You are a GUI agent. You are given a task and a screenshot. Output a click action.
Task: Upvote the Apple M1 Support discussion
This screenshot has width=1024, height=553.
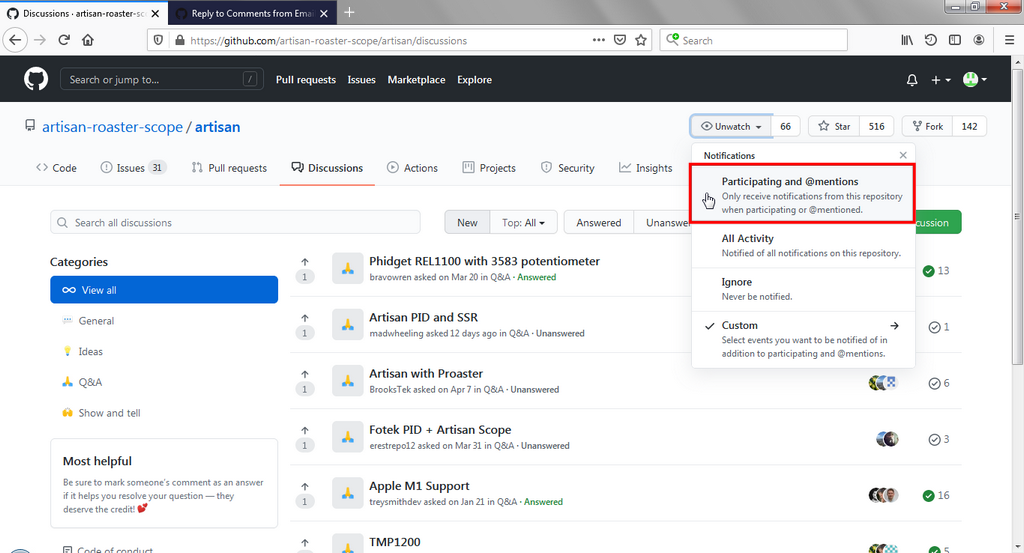click(304, 486)
